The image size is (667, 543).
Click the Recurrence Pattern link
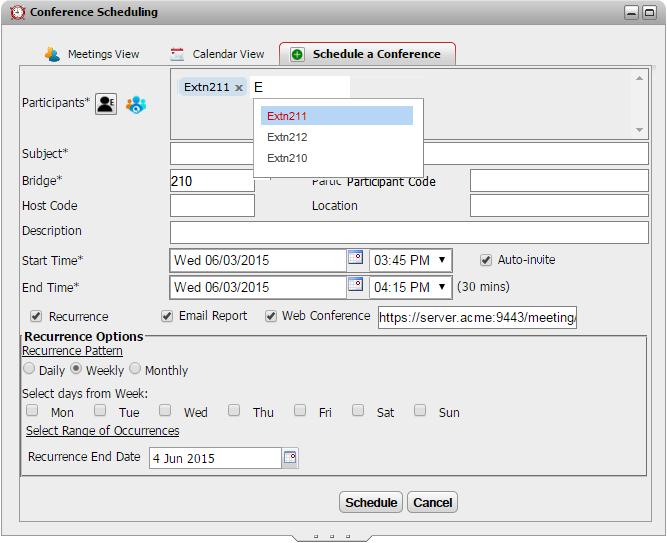point(72,351)
